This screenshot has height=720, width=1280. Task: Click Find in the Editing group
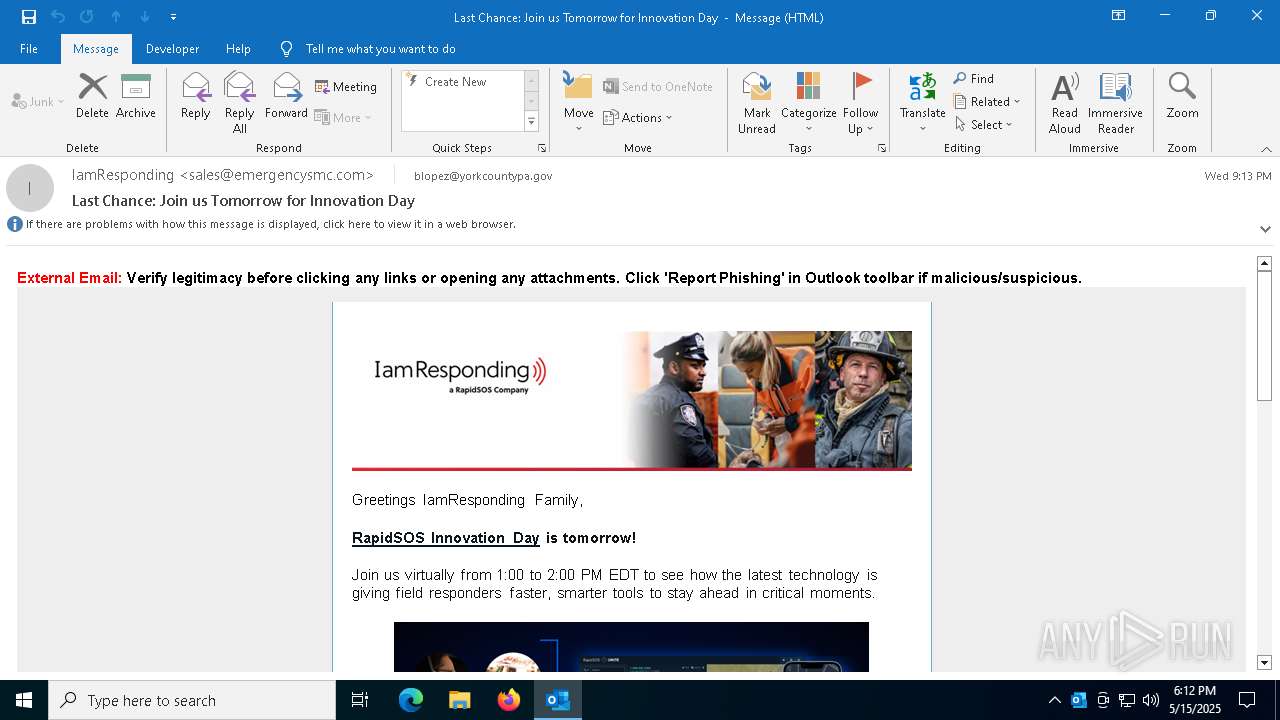[973, 79]
